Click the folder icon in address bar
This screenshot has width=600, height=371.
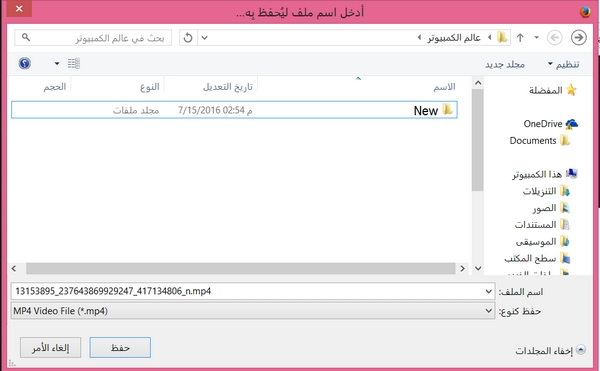[502, 37]
